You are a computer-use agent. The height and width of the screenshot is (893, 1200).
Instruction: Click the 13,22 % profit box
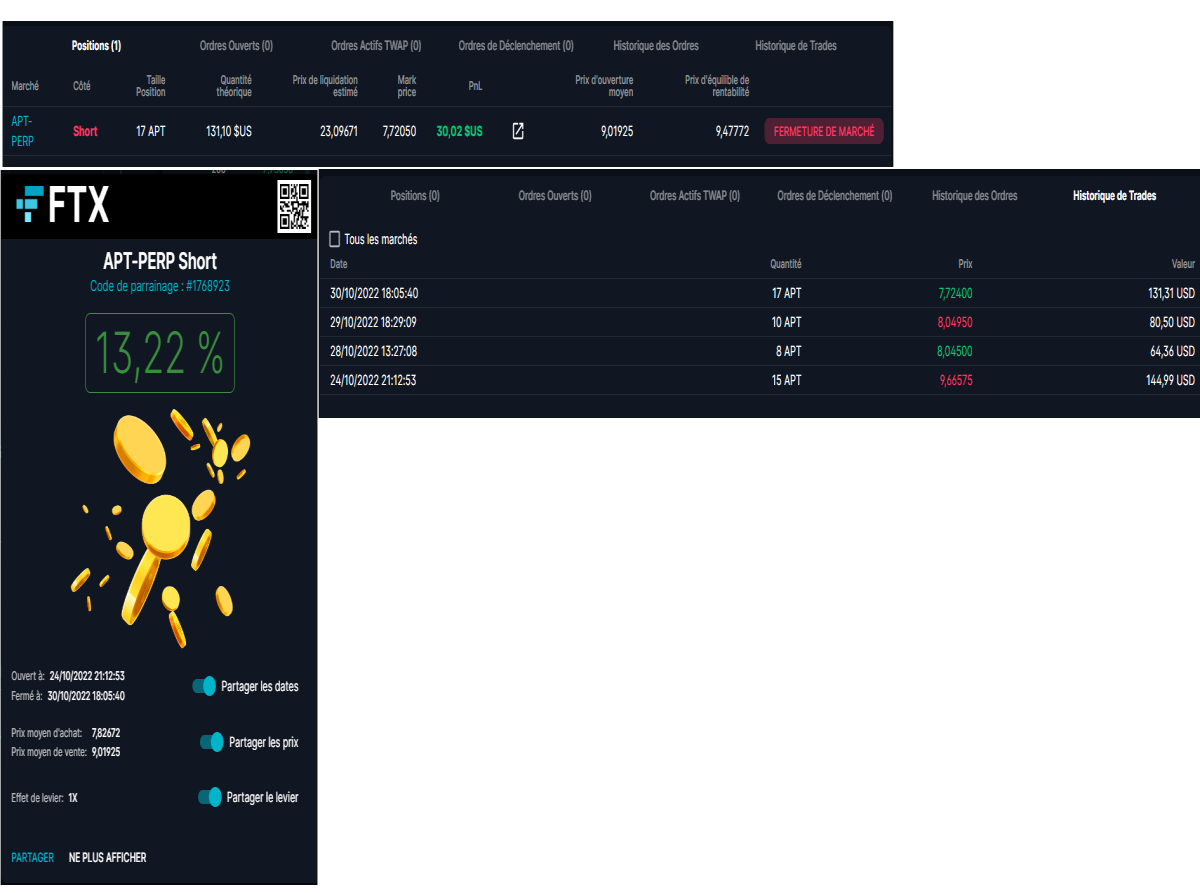point(160,353)
